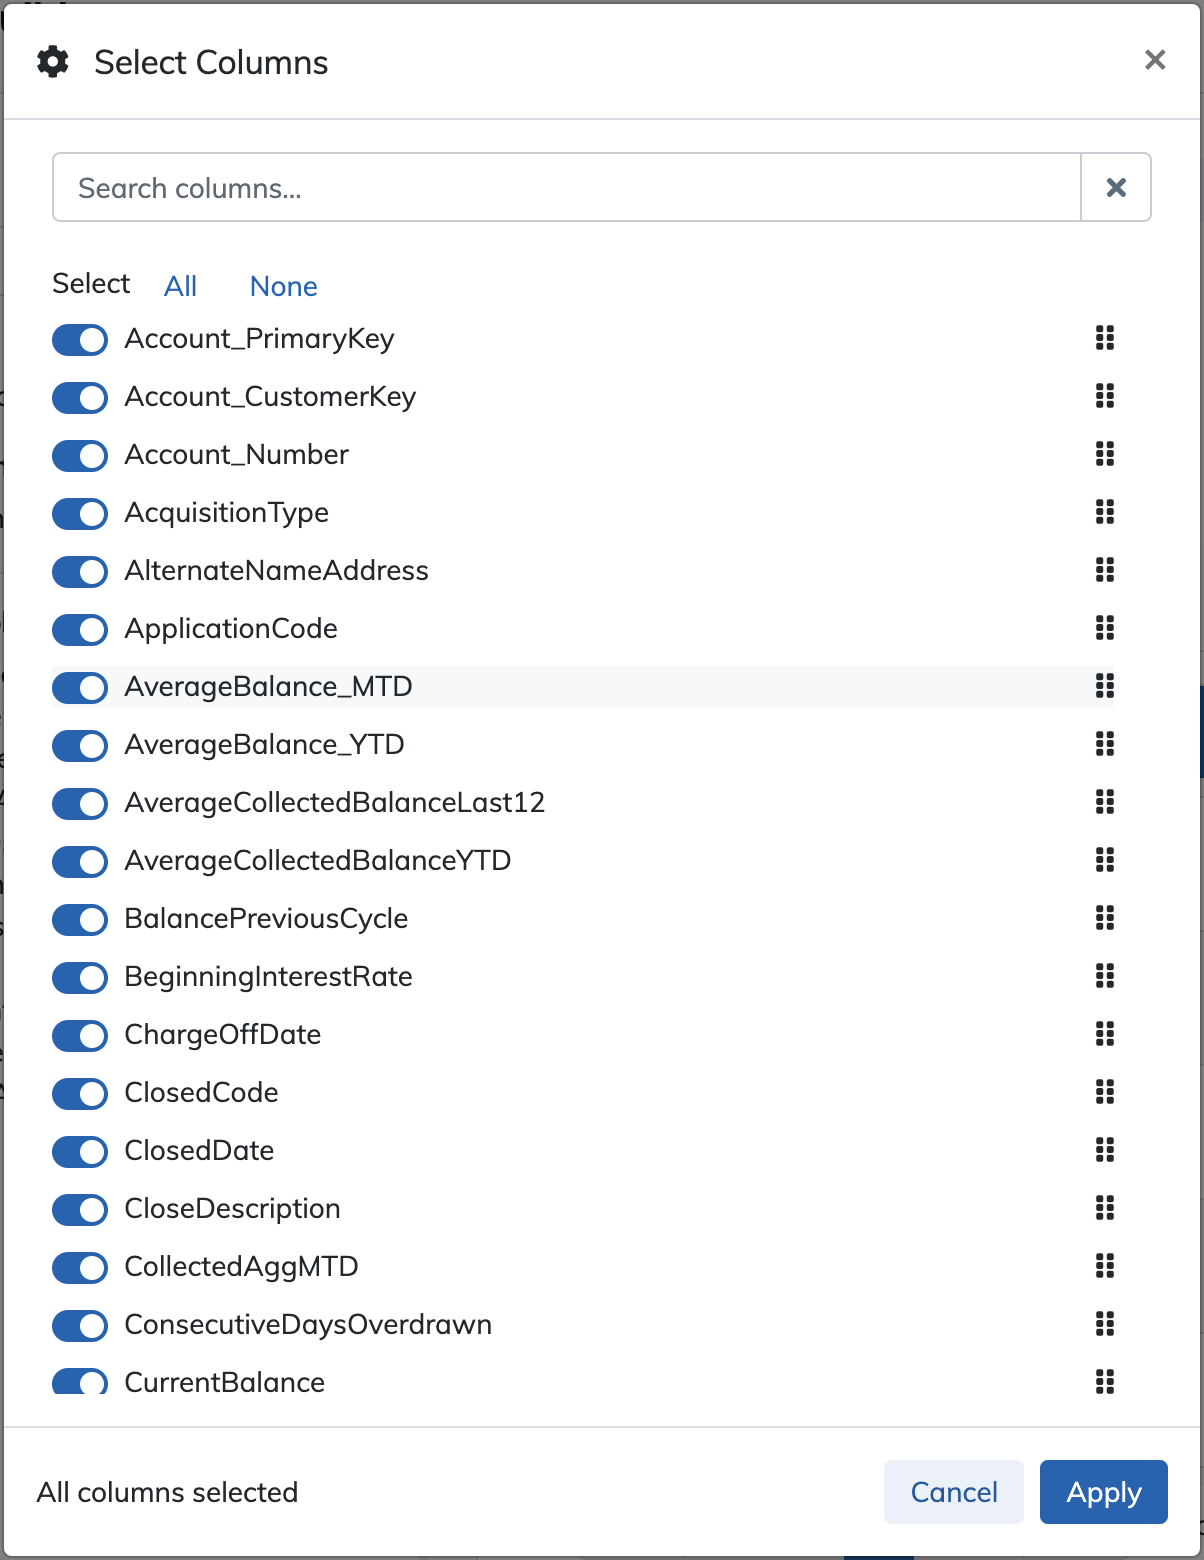Click the AlternateNameAddress label text
Viewport: 1204px width, 1560px height.
[x=276, y=571]
